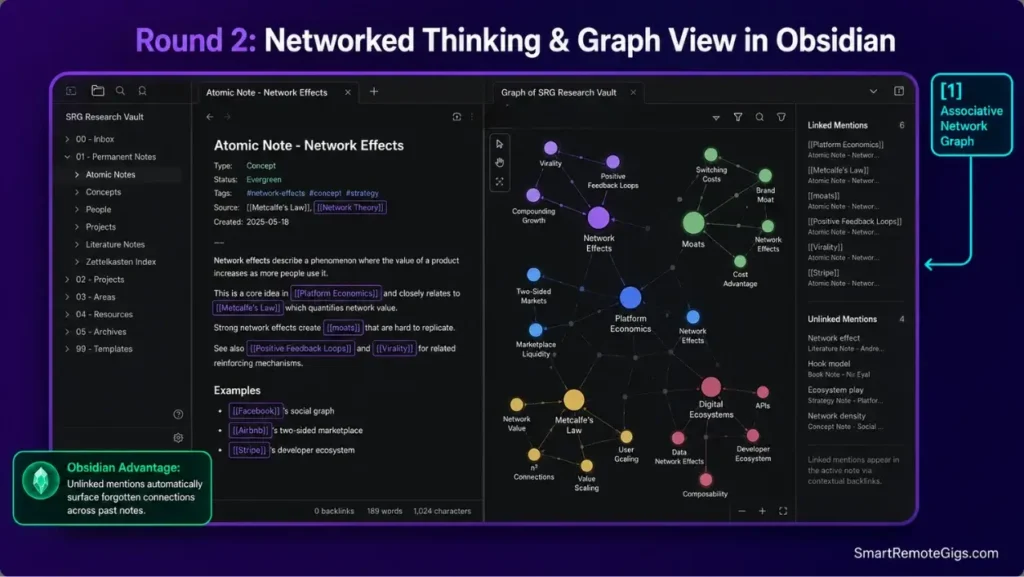Expand the 04 - Resources folder
The height and width of the screenshot is (577, 1024).
(x=67, y=315)
